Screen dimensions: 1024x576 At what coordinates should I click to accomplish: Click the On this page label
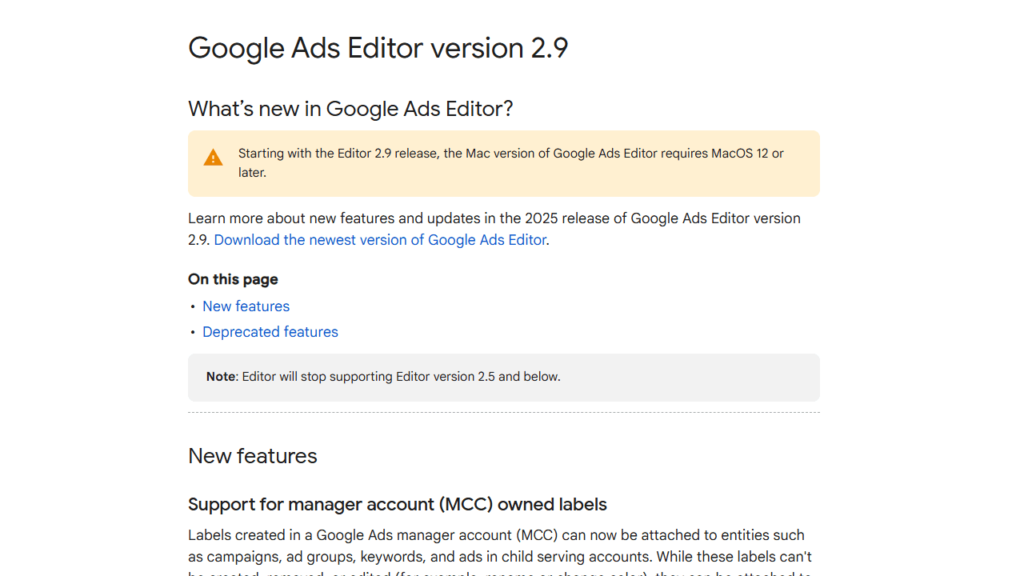(232, 279)
